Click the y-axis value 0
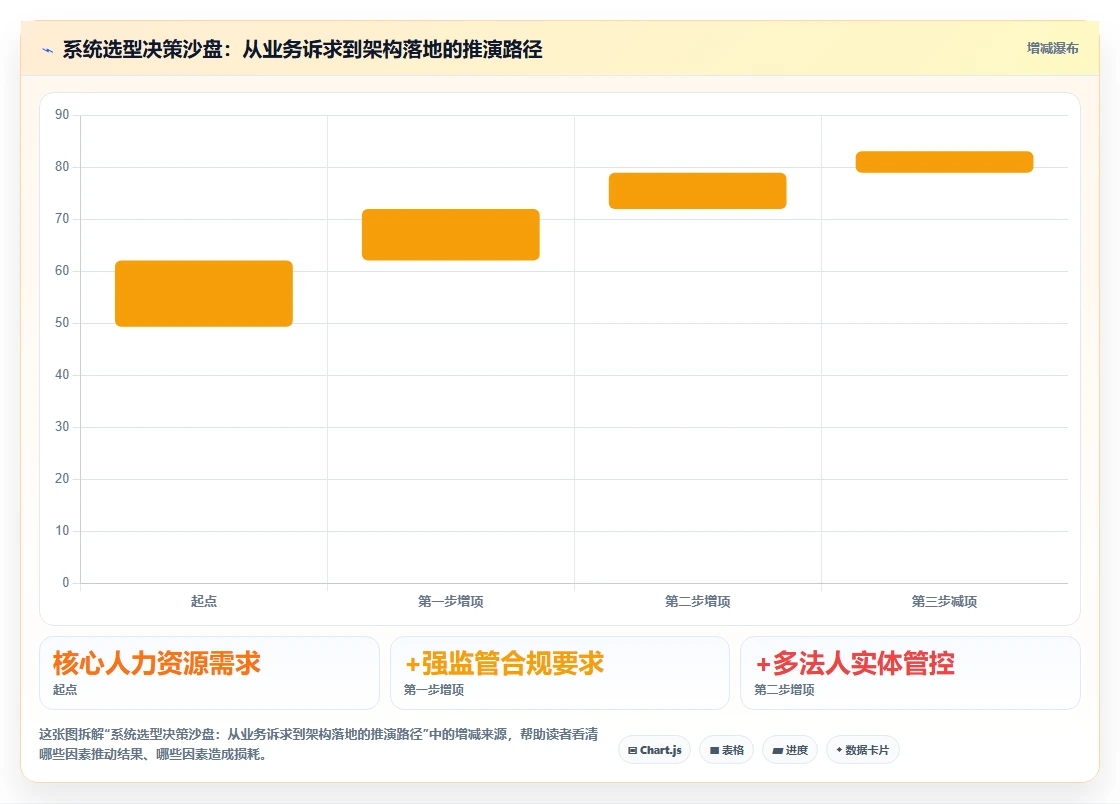 pos(66,583)
